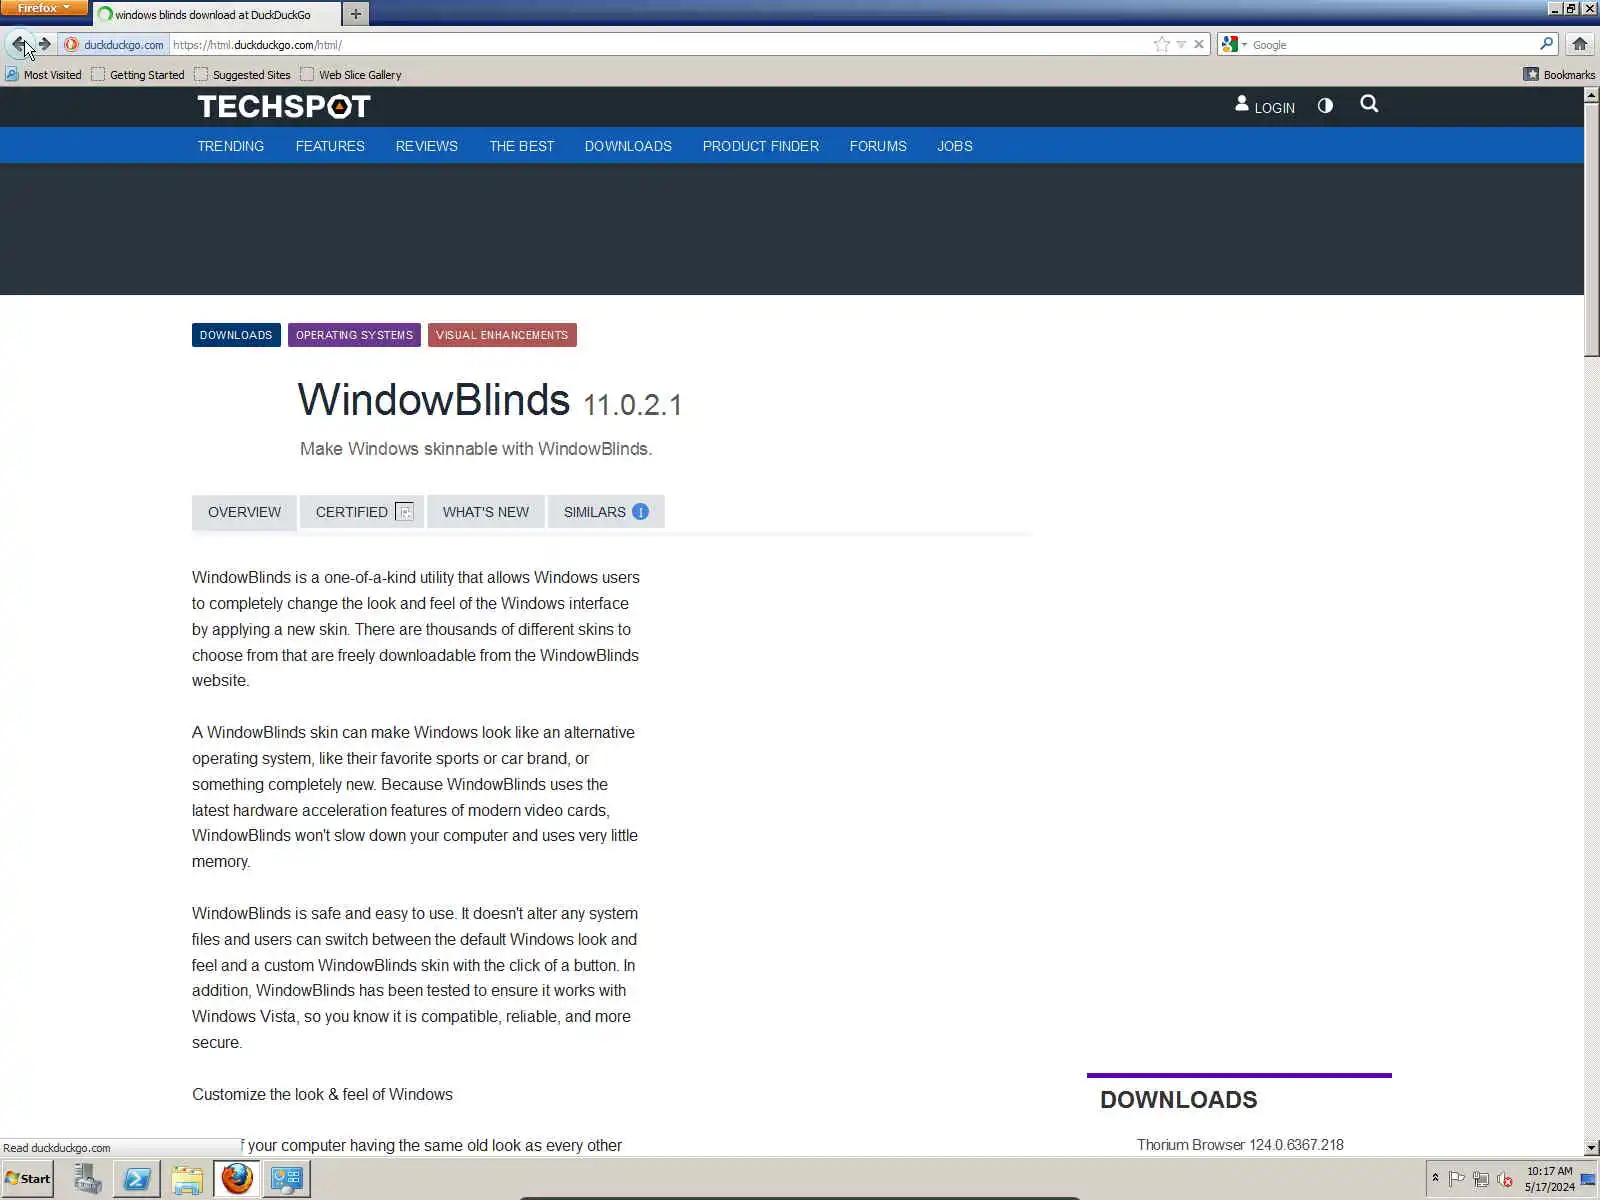Select the Overview tab
Screen dimensions: 1600x1200
coord(244,512)
